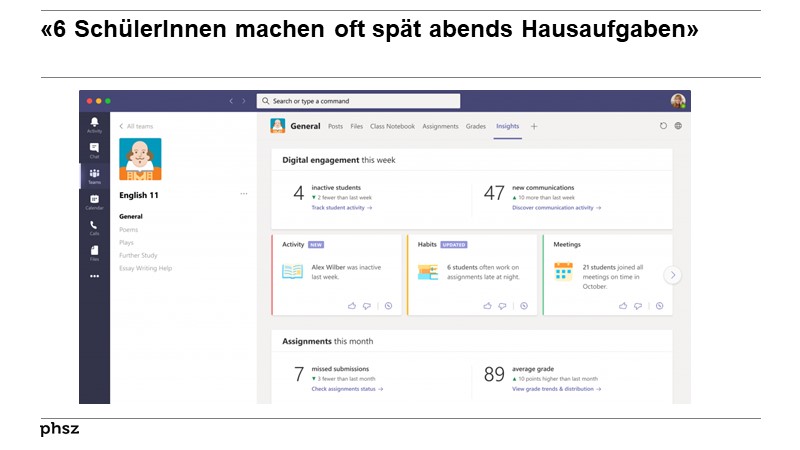
Task: Open English 11 team options ellipsis
Action: click(244, 194)
